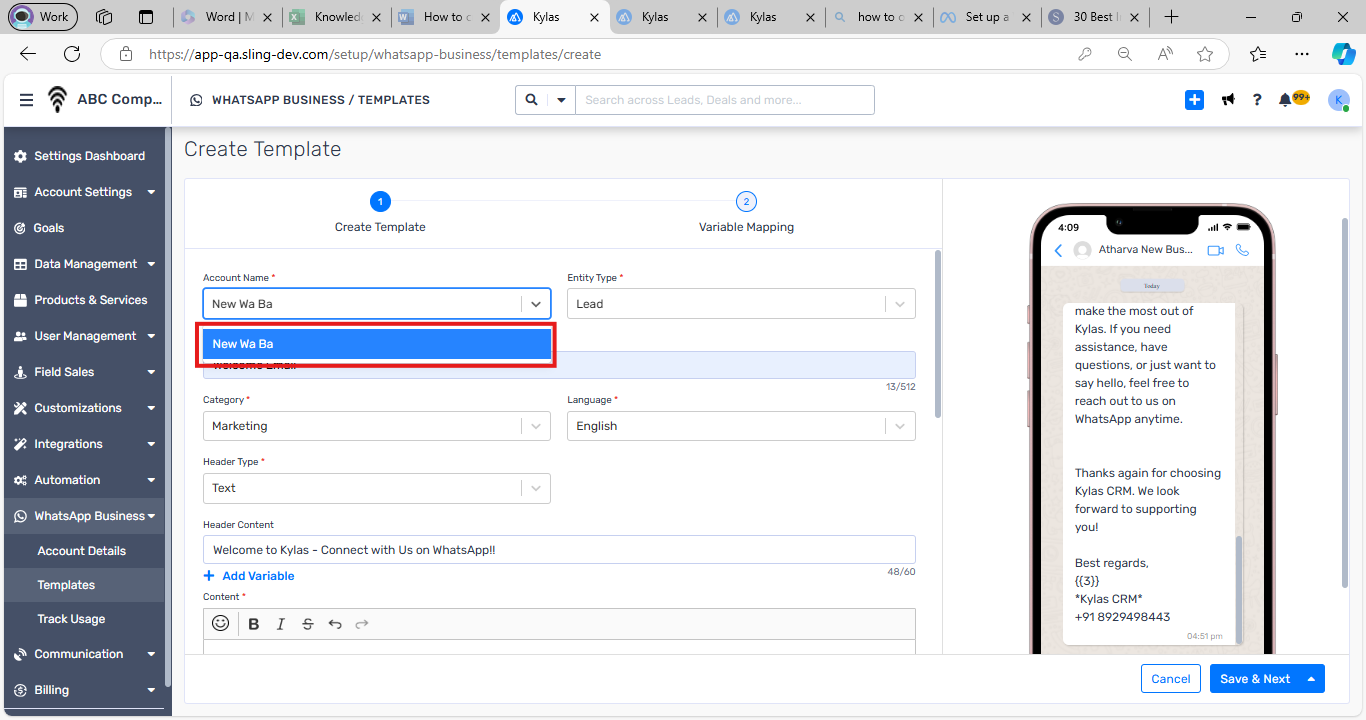Screen dimensions: 1366x720
Task: Click step 1 Create Template indicator
Action: pos(380,202)
